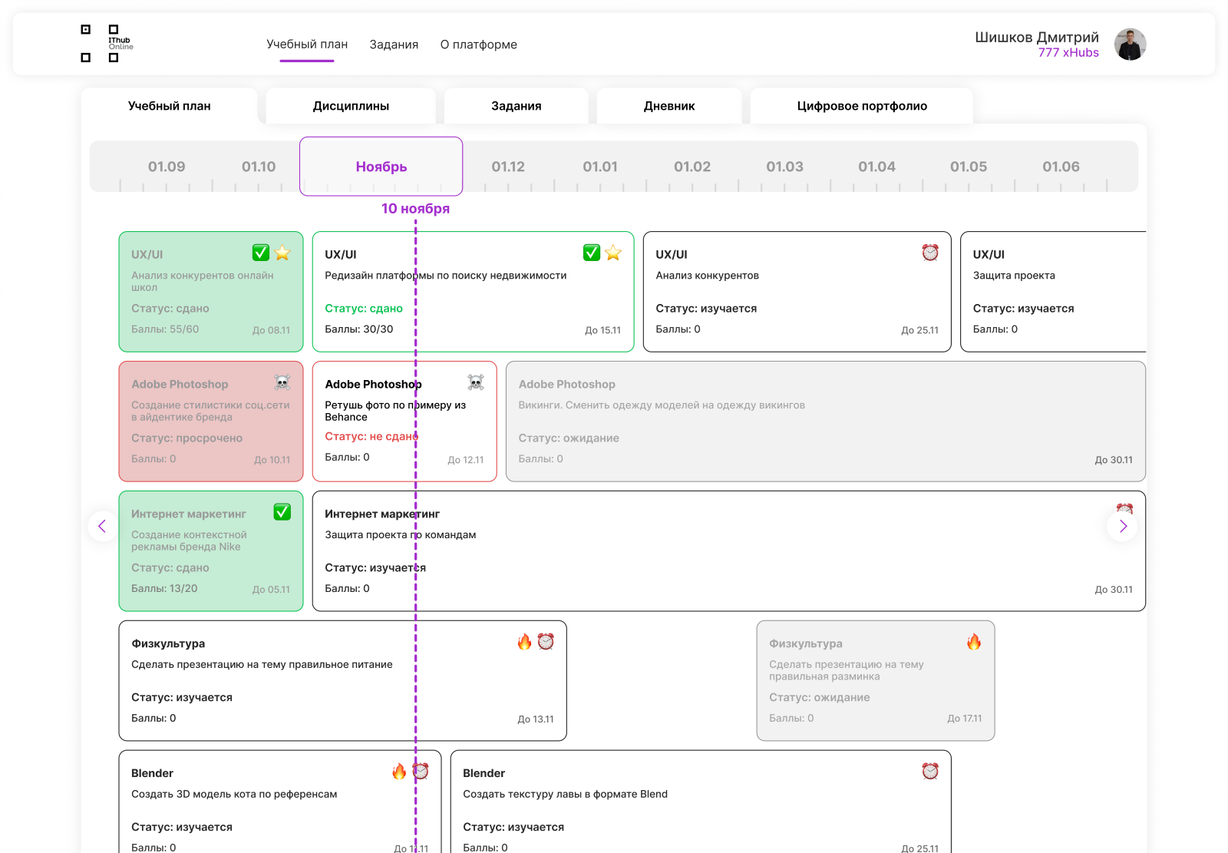Click the green checkmark on the online schools analysis card

[260, 253]
